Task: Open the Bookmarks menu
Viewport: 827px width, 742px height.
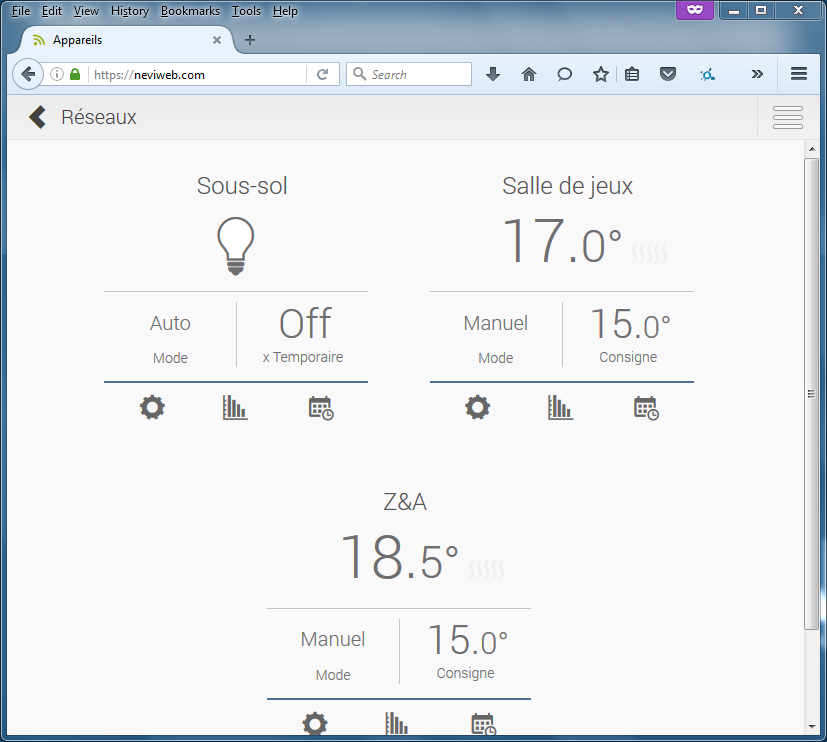Action: pos(190,11)
